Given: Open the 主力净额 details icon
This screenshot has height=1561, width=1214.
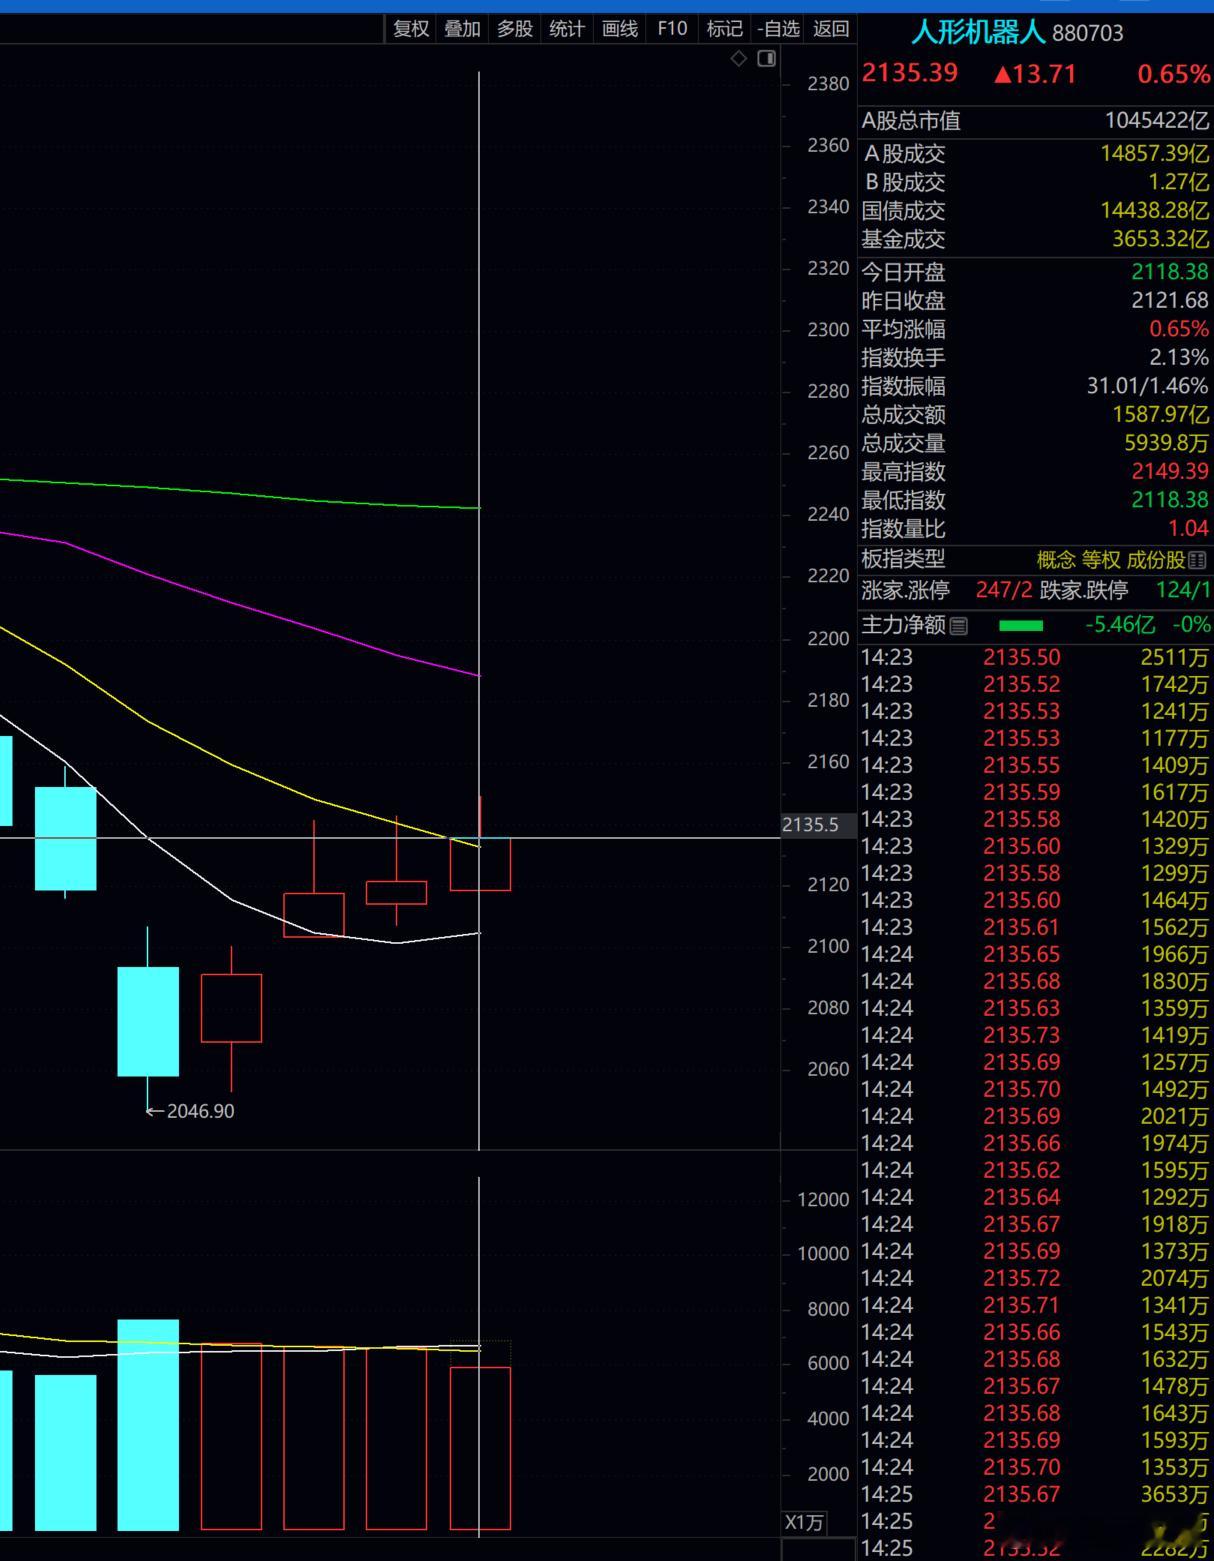Looking at the screenshot, I should point(958,626).
